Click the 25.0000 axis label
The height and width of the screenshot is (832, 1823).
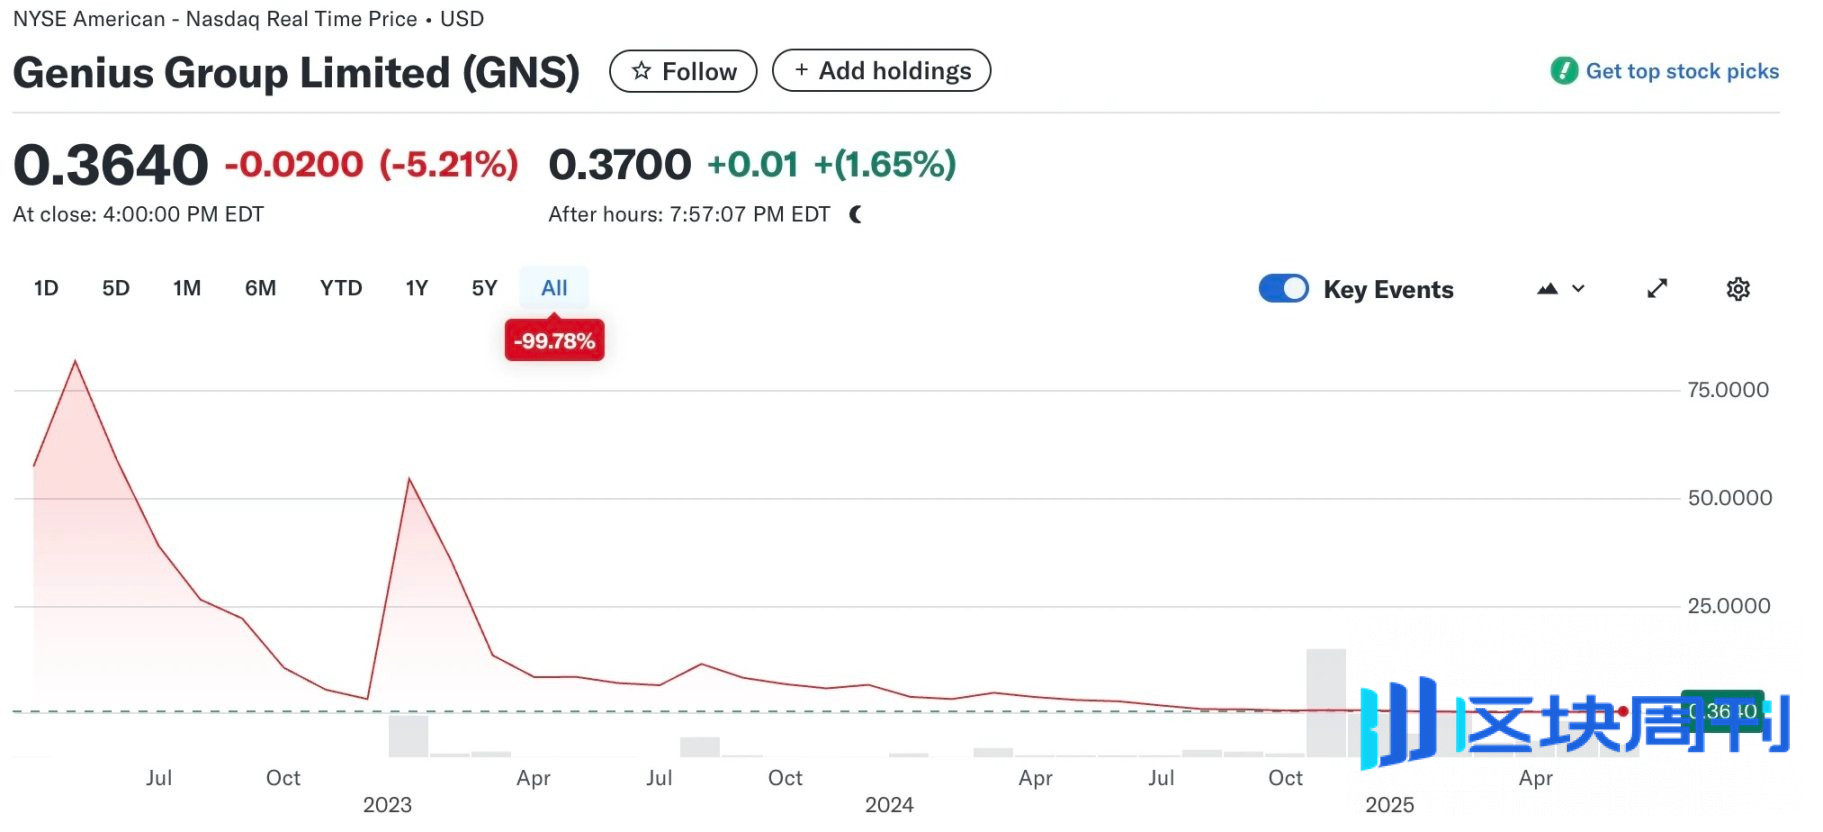point(1729,606)
